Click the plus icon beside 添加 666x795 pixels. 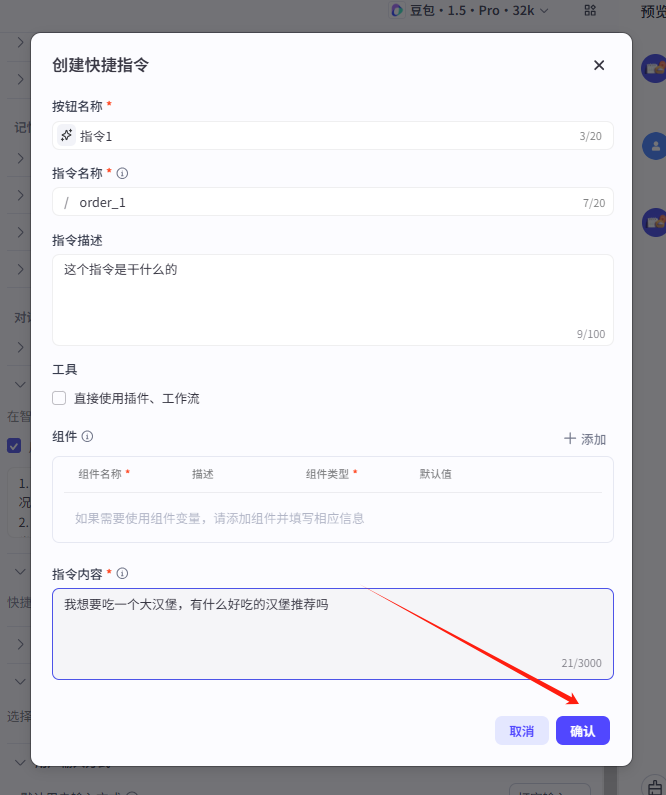(570, 439)
